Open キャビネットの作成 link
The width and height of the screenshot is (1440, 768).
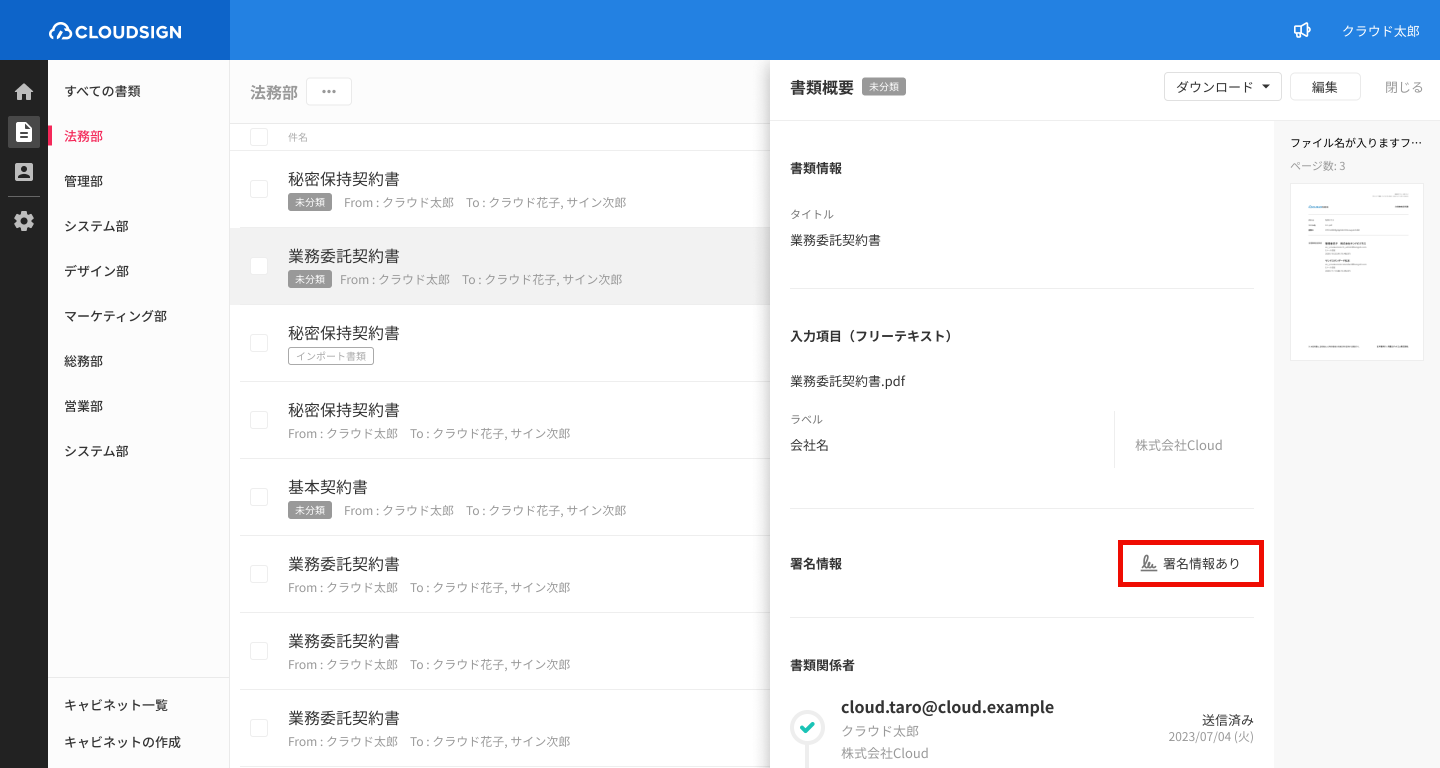point(122,742)
